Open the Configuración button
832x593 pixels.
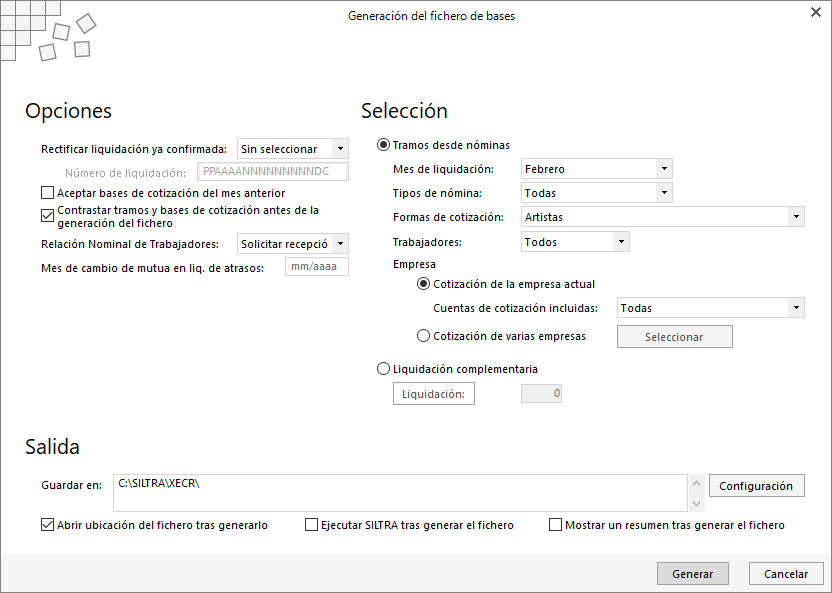click(x=757, y=486)
